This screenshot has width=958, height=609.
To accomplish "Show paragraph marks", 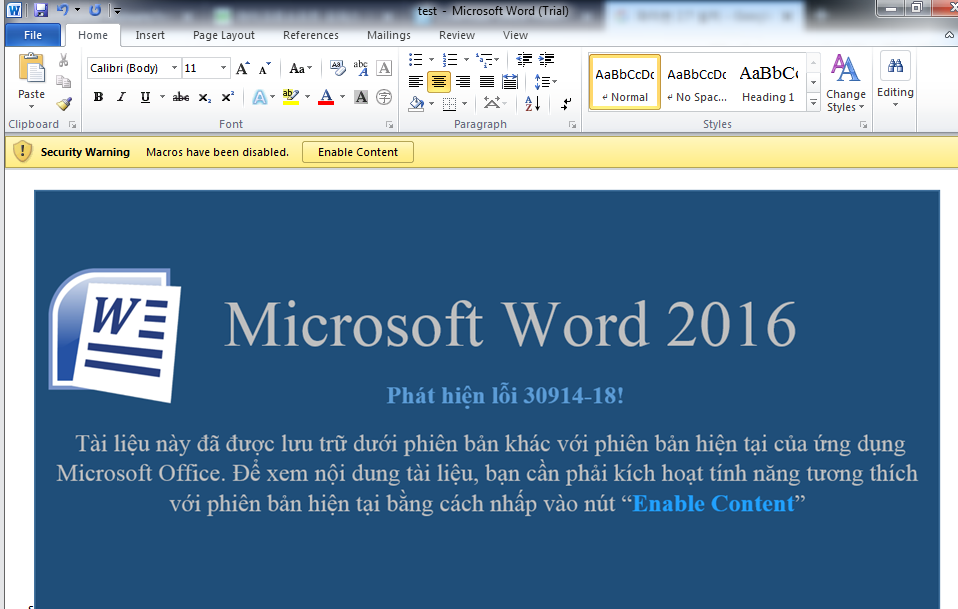I will 566,104.
